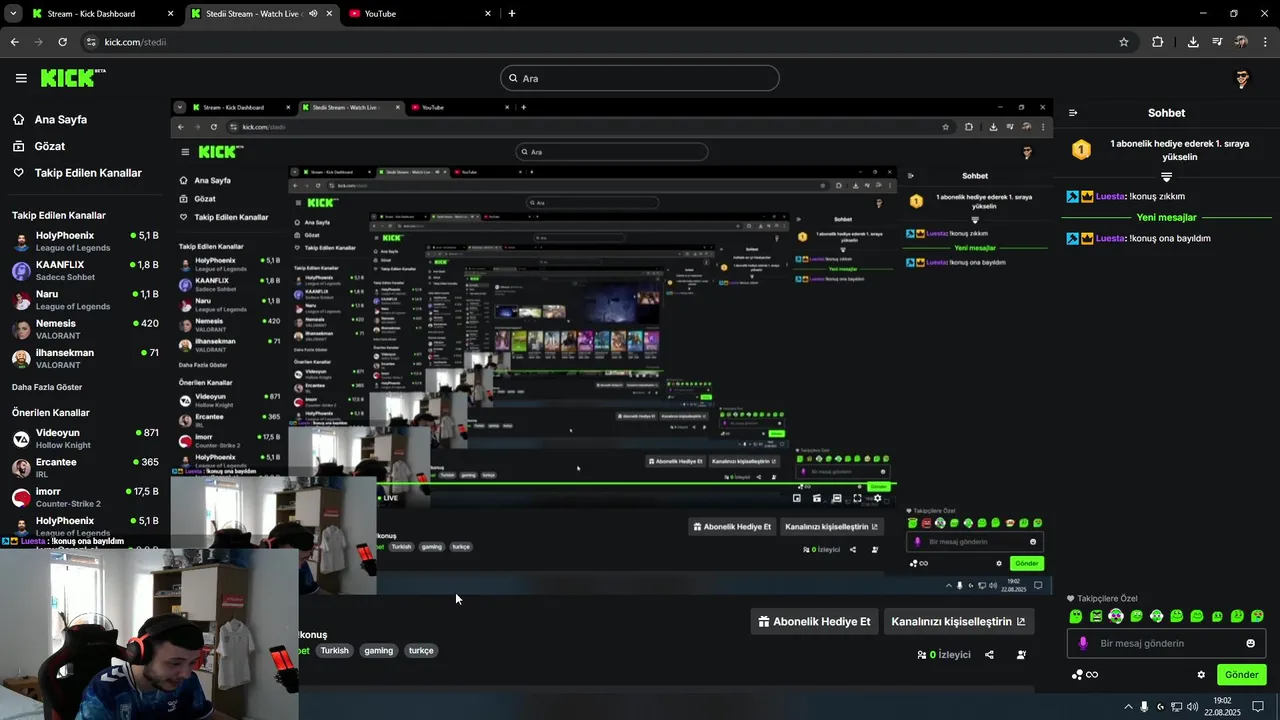The image size is (1280, 720).
Task: Open Chrome three-dot menu
Action: coord(1266,42)
